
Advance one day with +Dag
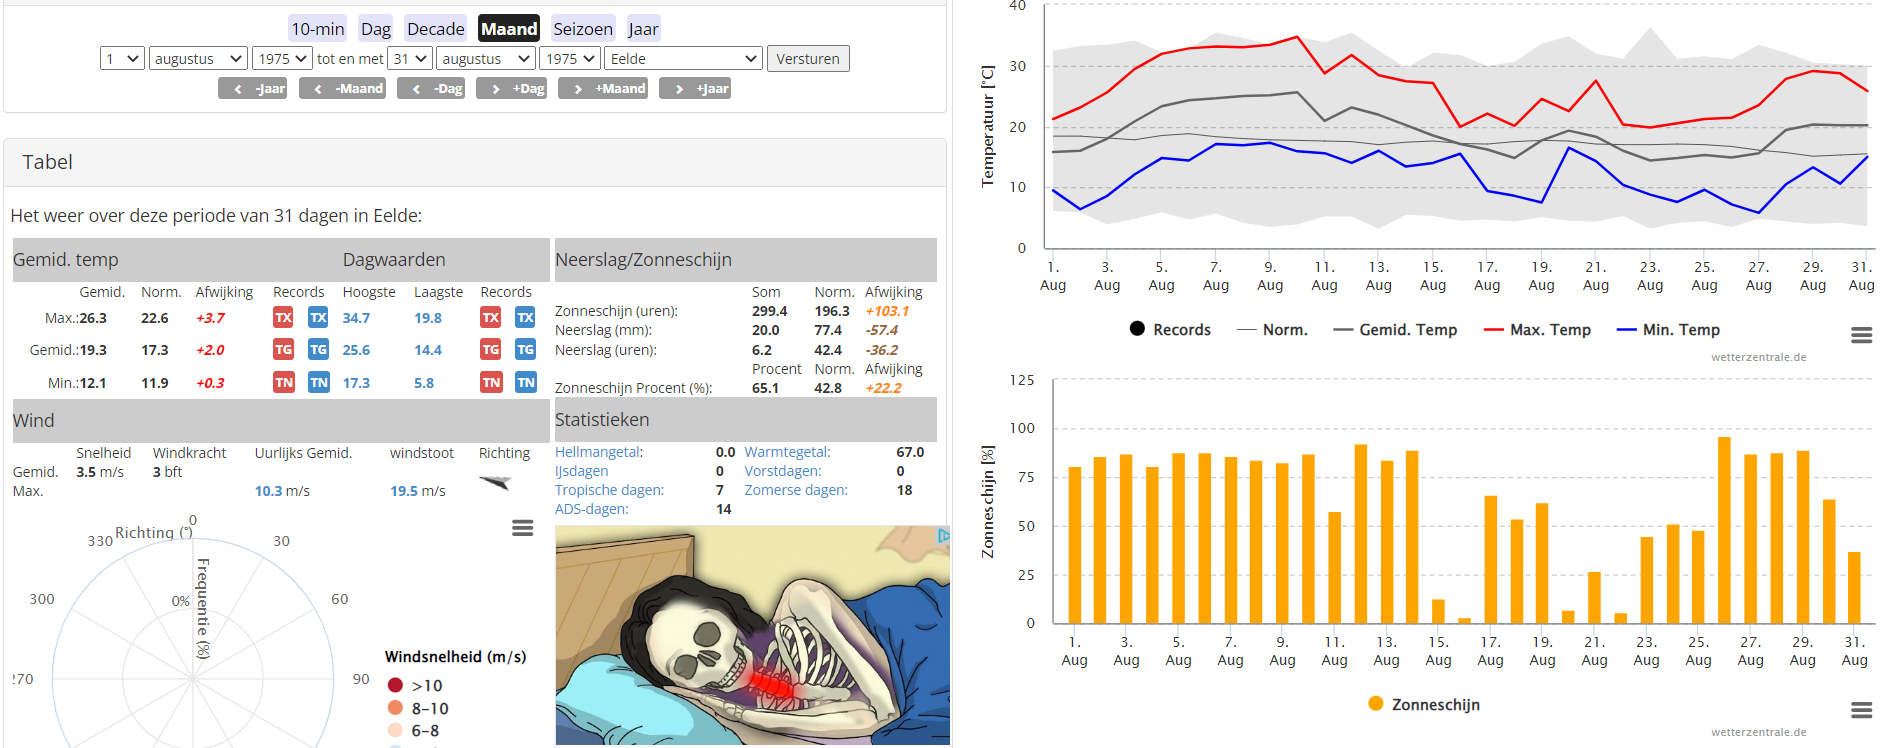click(511, 89)
